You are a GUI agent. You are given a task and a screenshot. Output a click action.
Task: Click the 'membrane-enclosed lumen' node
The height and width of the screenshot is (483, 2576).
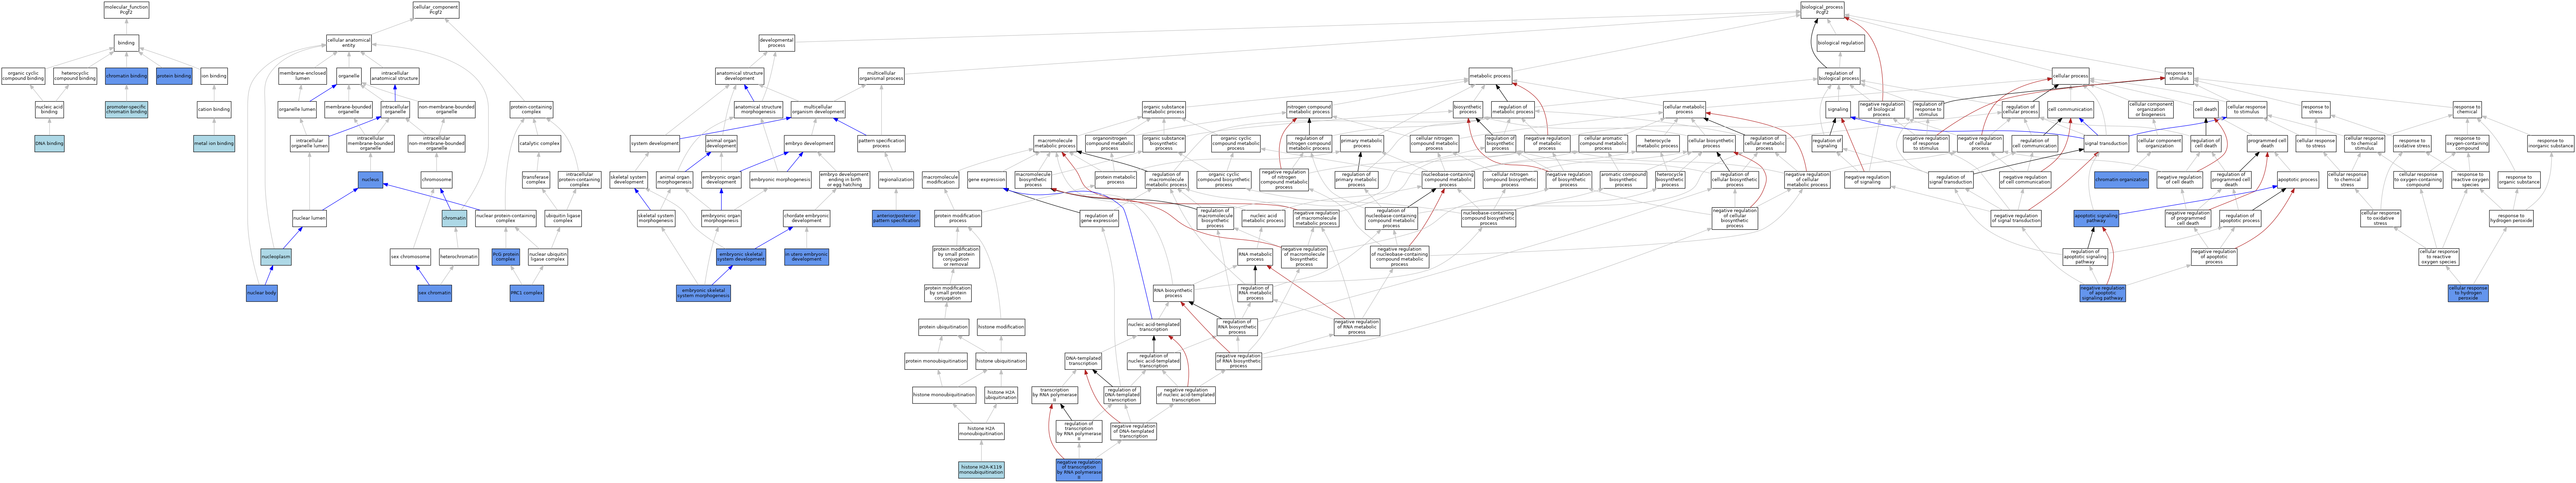click(x=302, y=76)
